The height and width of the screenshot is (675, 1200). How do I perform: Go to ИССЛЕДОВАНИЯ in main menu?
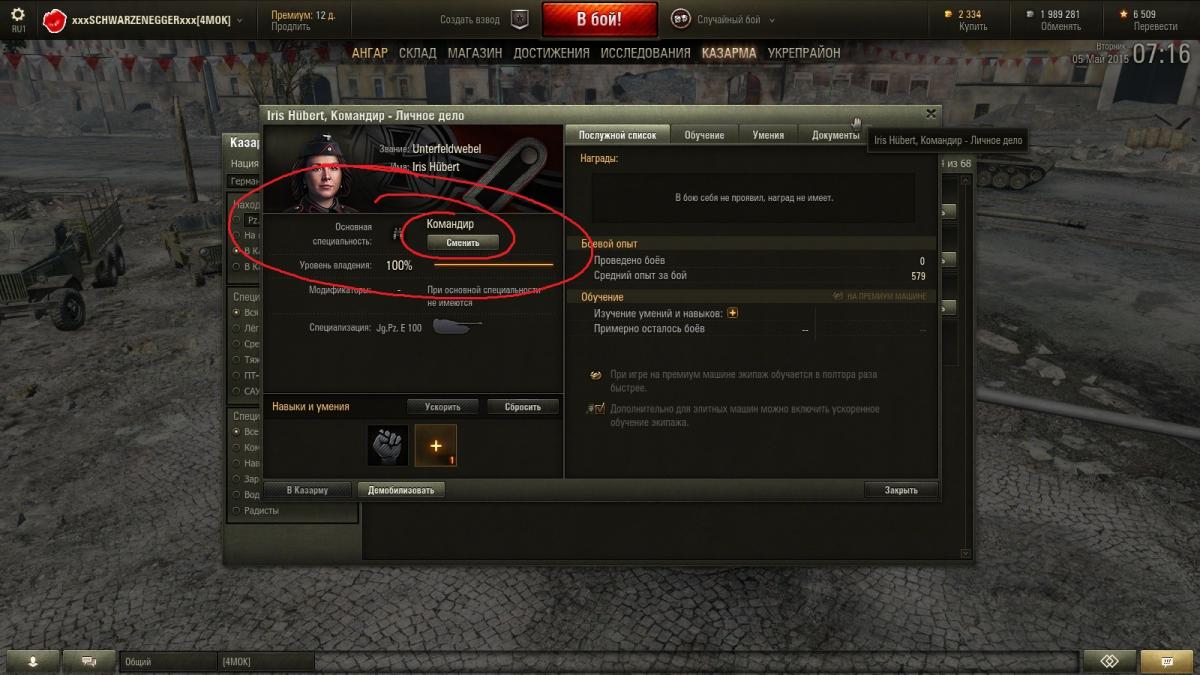(x=644, y=52)
